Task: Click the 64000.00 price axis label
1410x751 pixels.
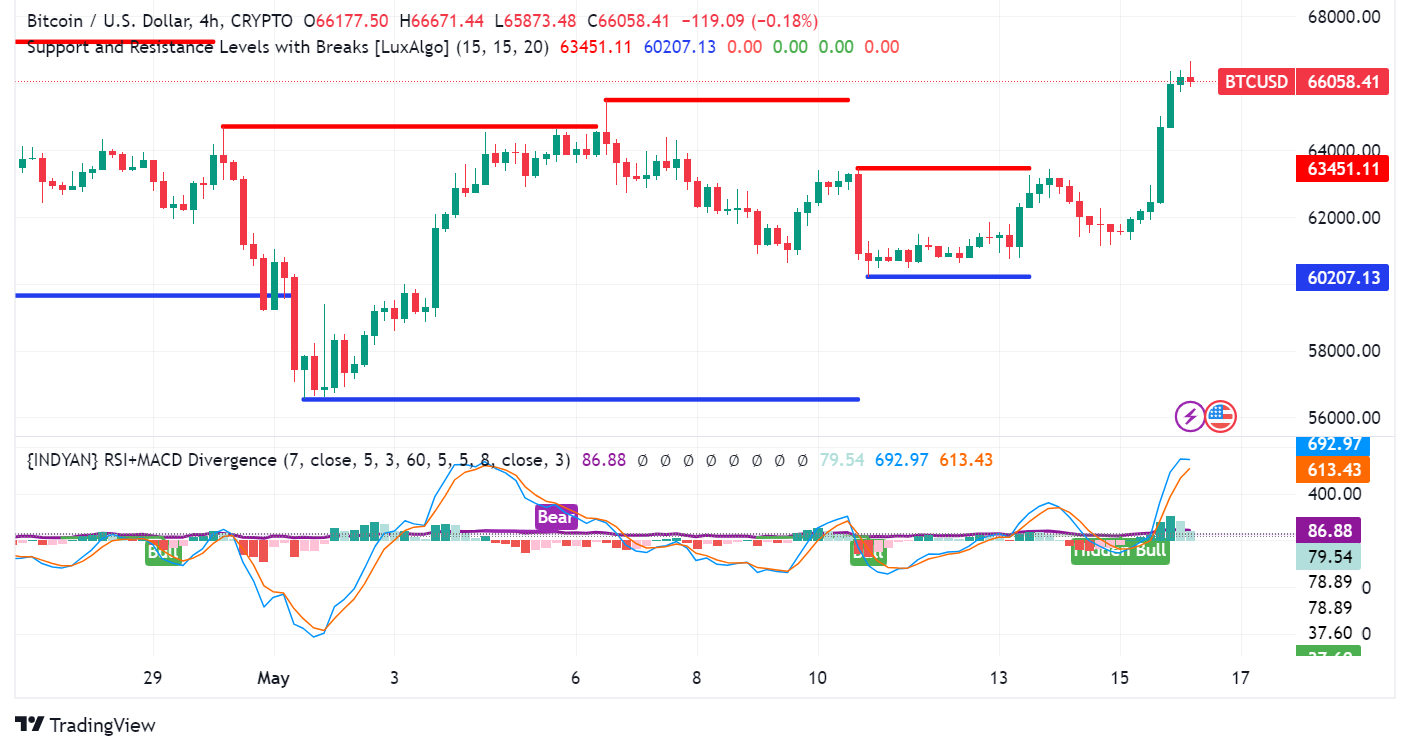Action: [x=1344, y=150]
